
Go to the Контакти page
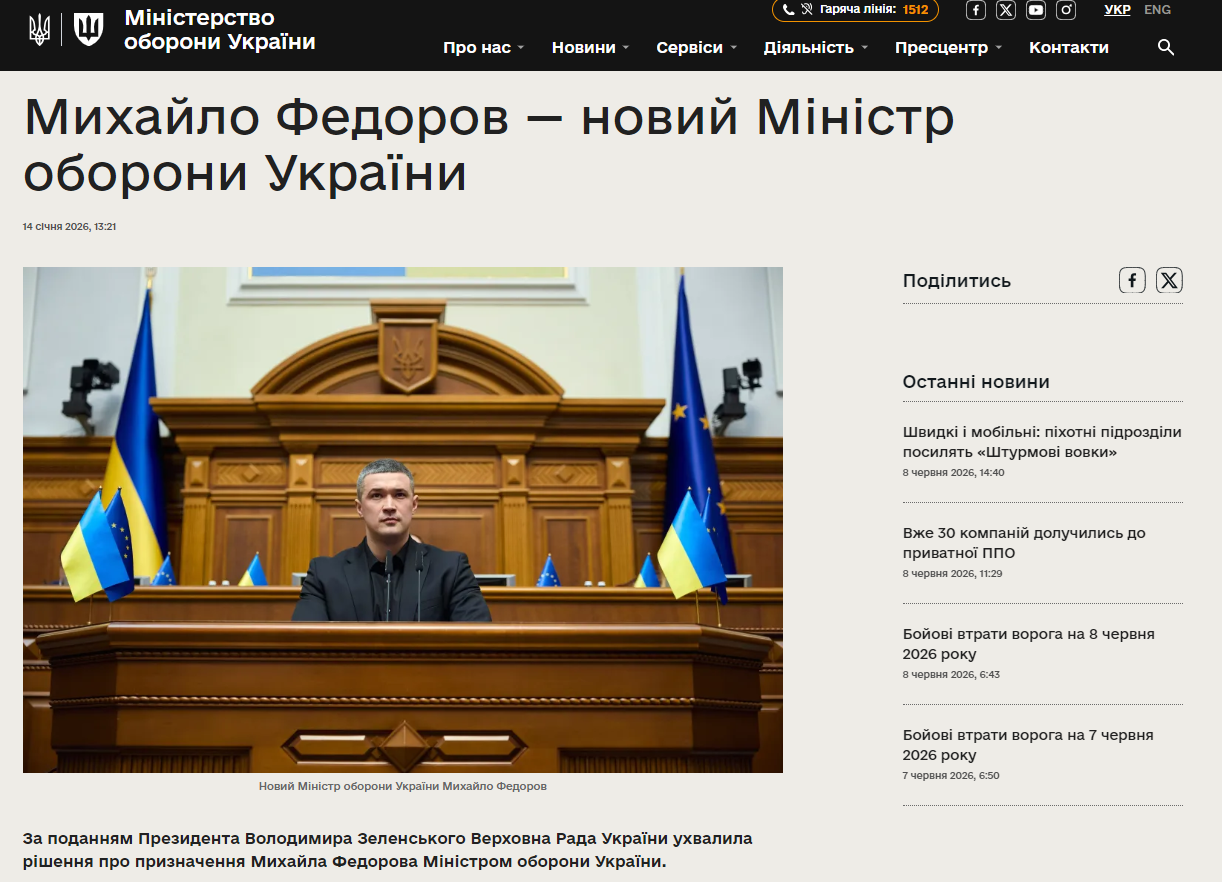click(x=1069, y=47)
